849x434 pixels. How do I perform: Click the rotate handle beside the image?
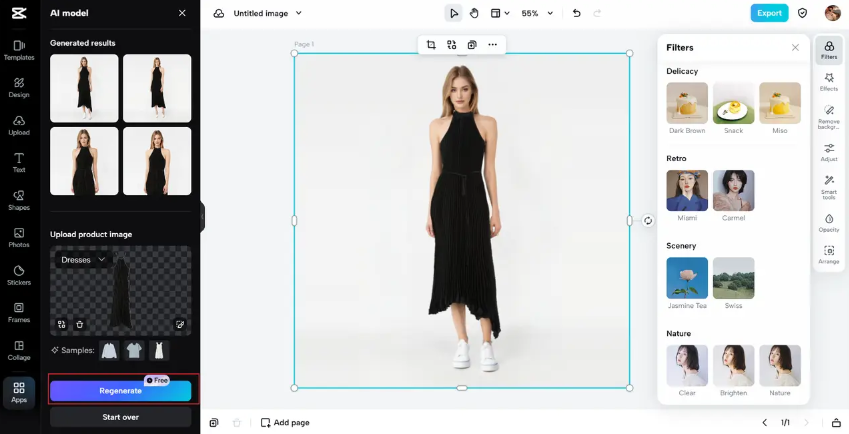(x=648, y=220)
